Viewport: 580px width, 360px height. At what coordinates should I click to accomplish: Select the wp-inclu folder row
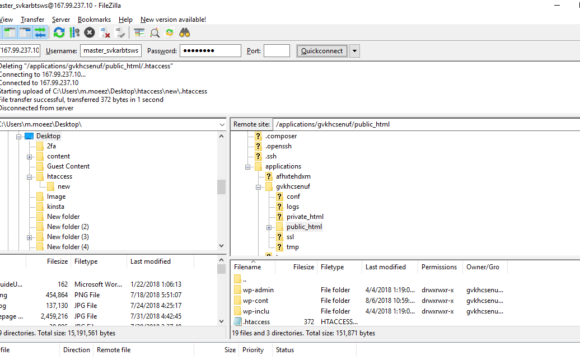coord(369,311)
